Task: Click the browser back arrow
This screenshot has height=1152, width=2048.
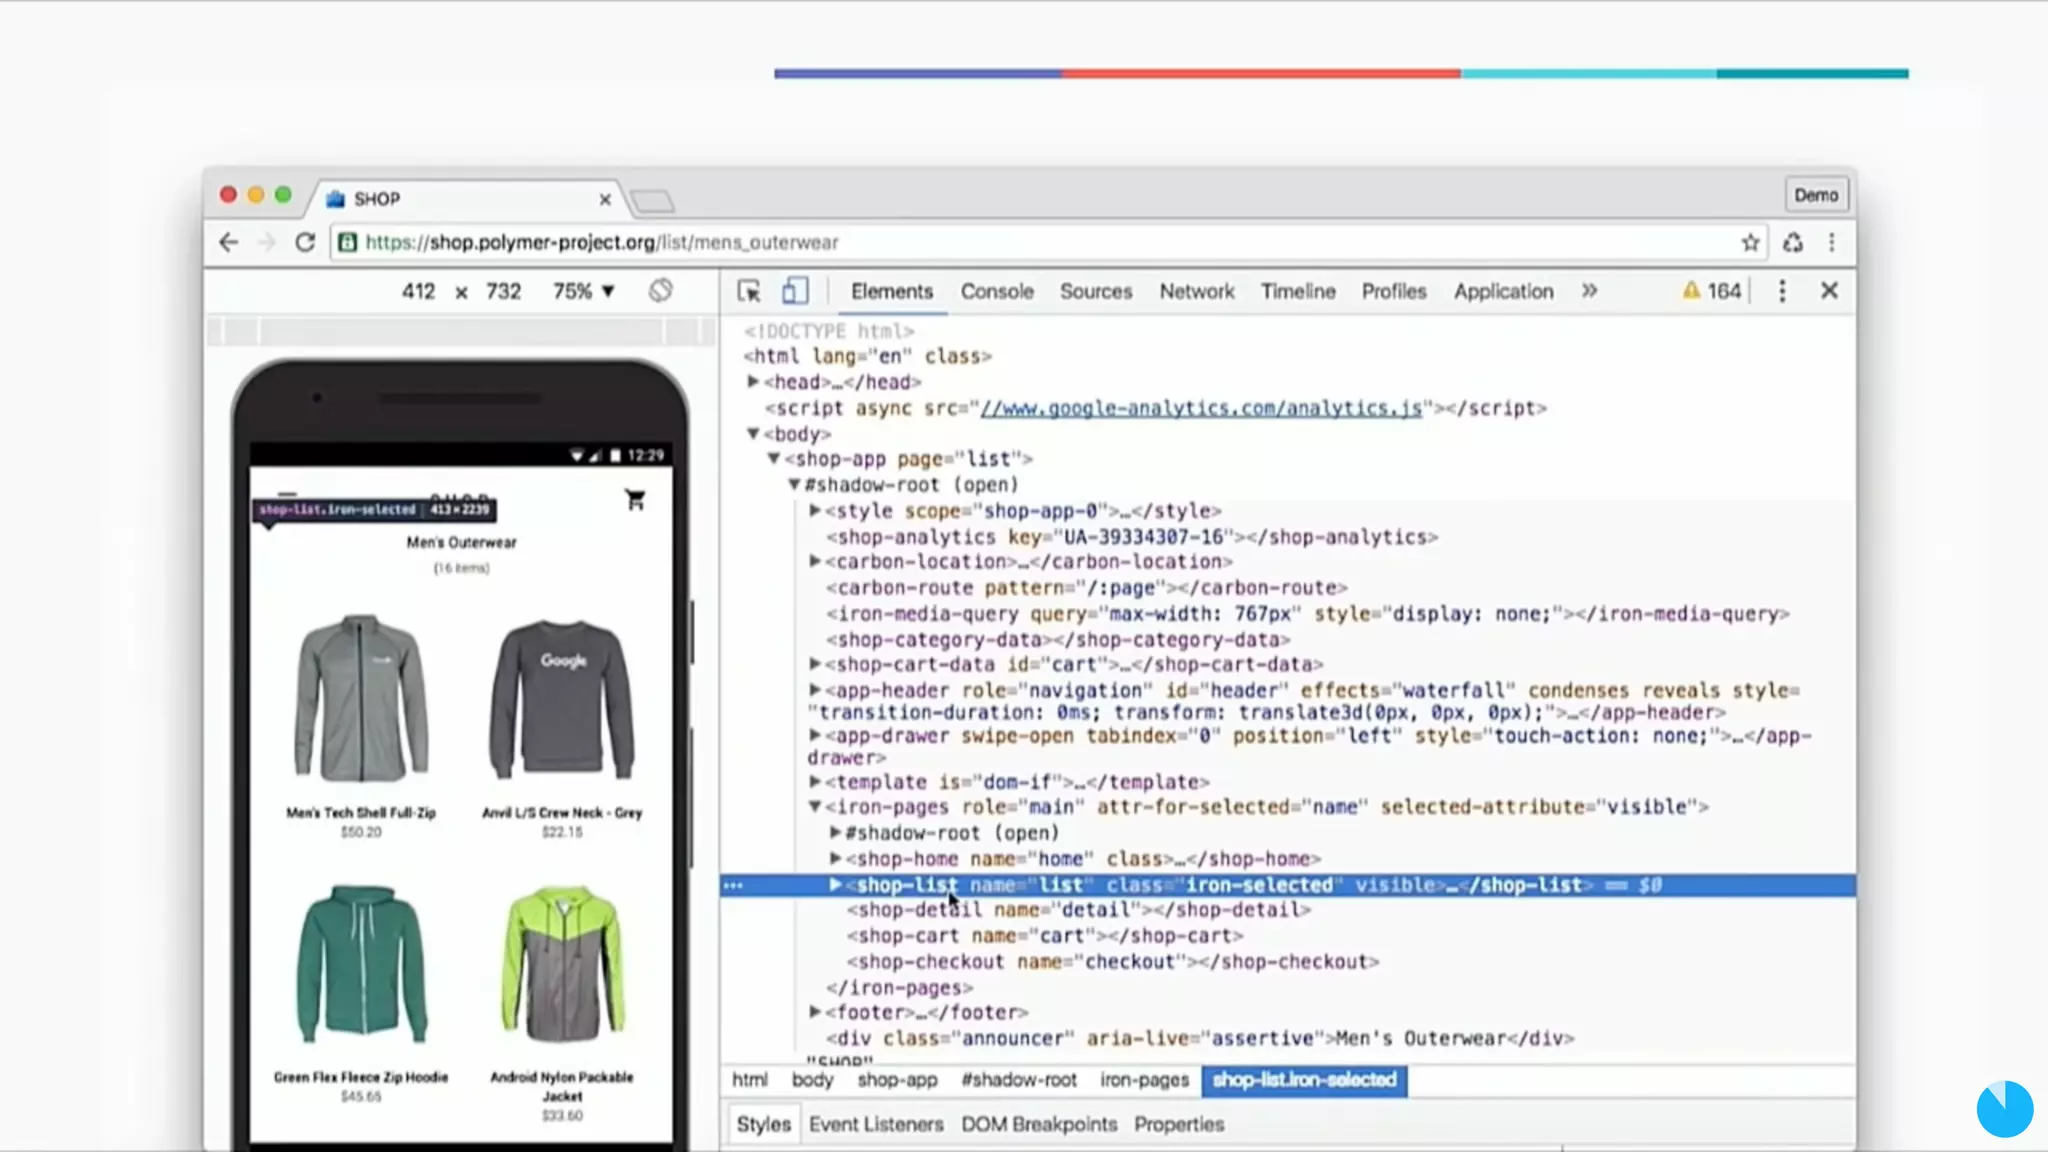Action: 229,243
